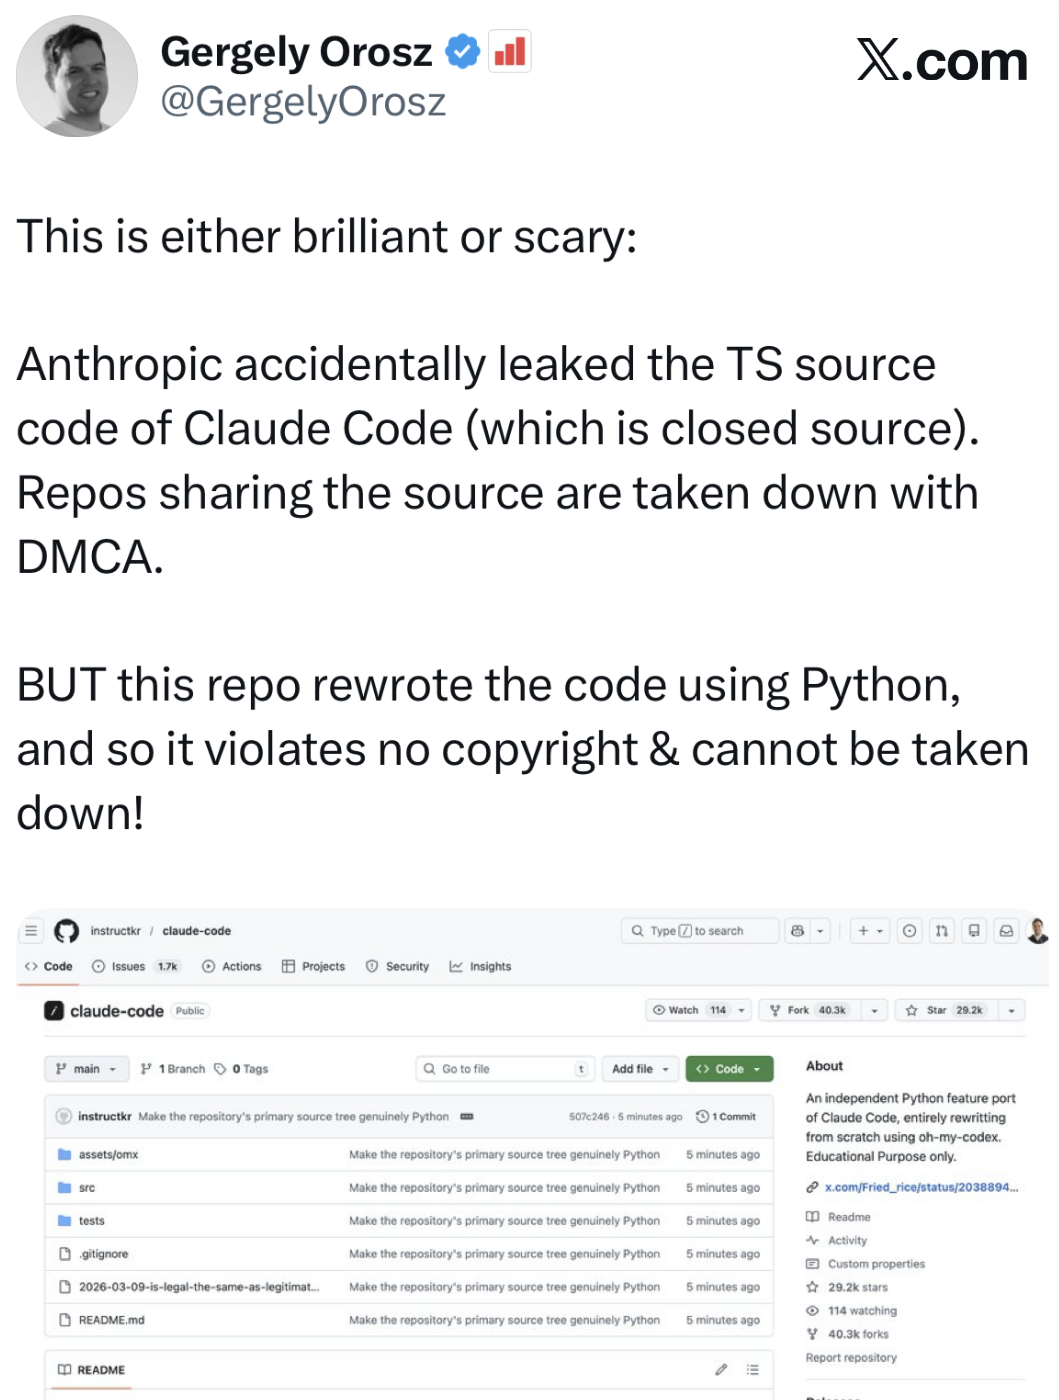Click the issues circle icon in header
The image size is (1059, 1400).
pos(909,931)
